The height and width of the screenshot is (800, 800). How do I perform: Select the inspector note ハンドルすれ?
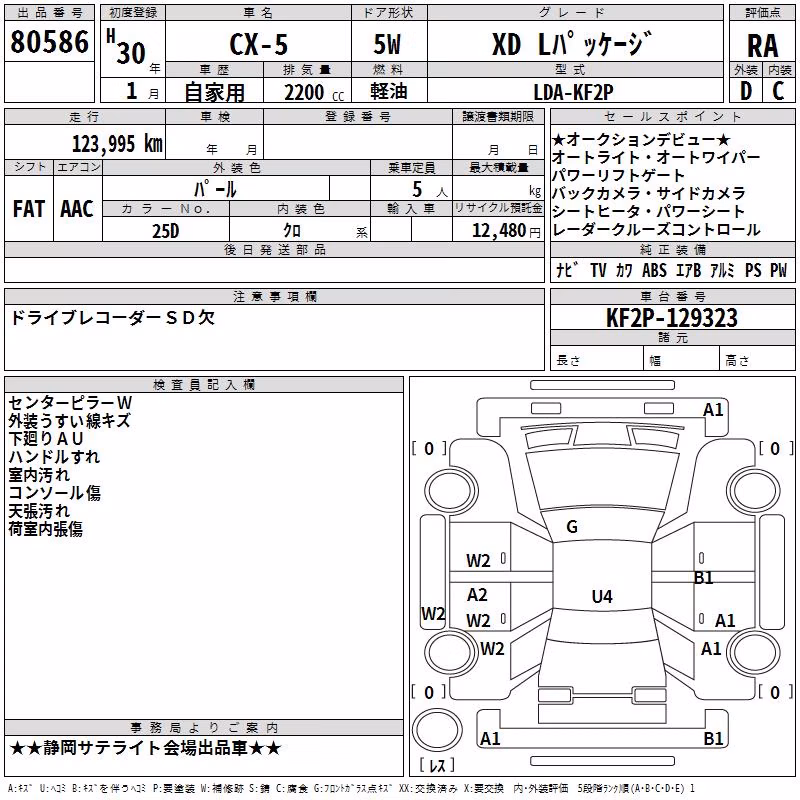(54, 456)
